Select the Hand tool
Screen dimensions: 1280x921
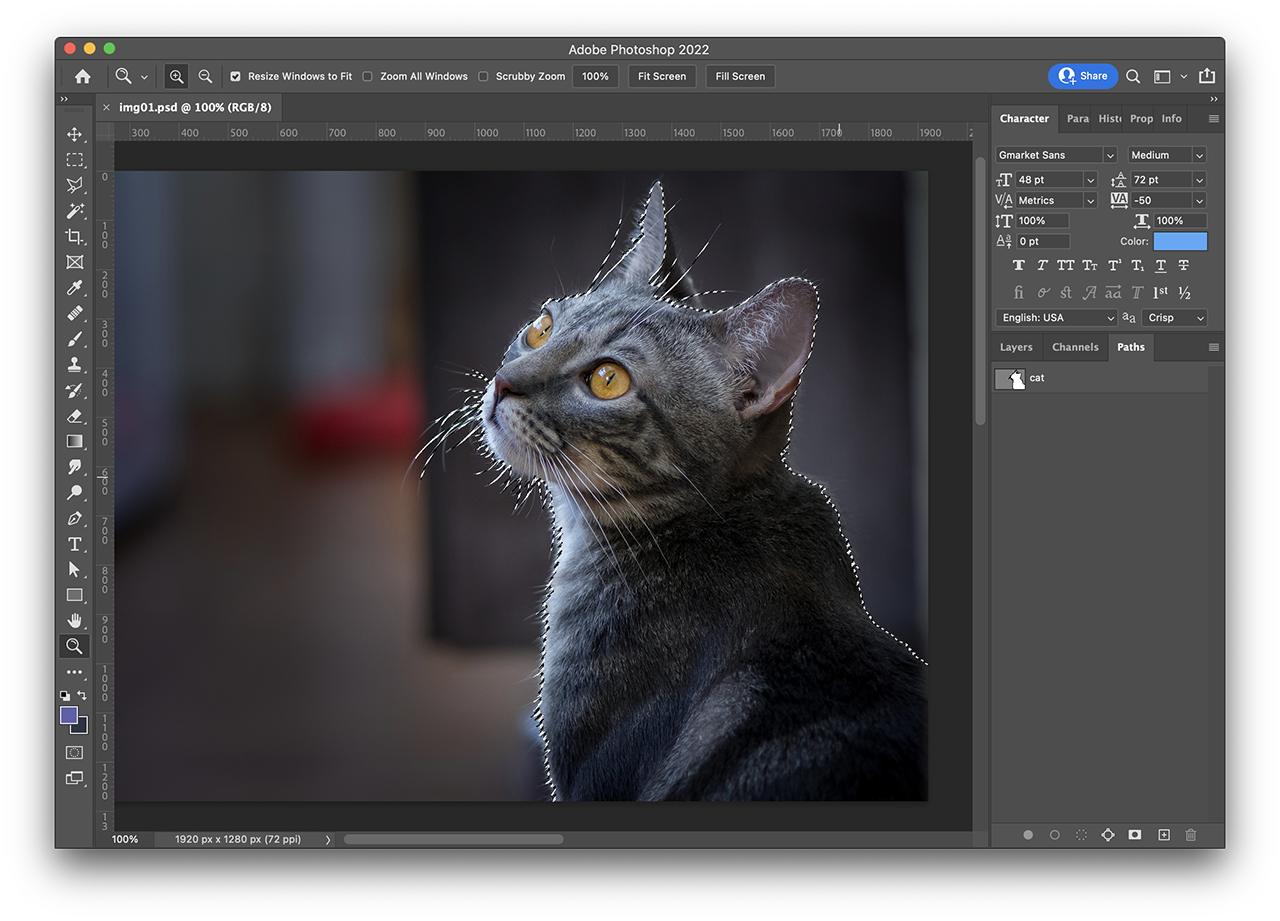point(74,621)
